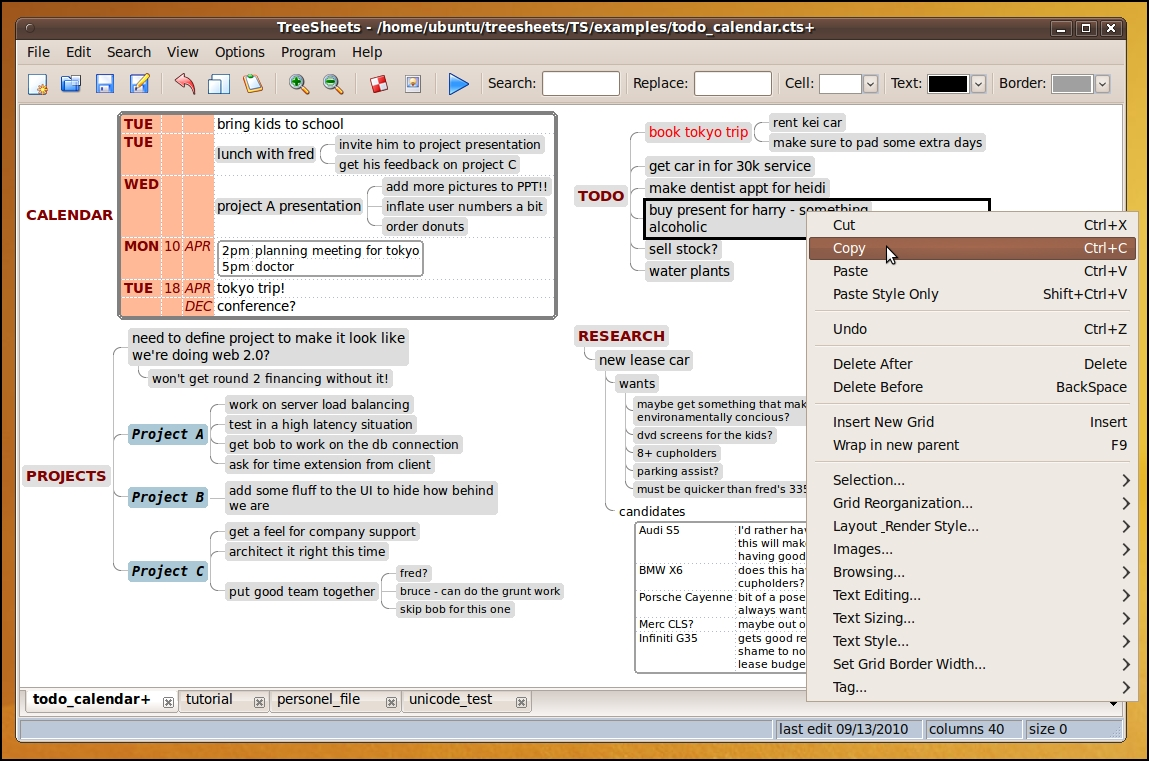Expand the Browsing... submenu
The image size is (1149, 761).
(973, 572)
